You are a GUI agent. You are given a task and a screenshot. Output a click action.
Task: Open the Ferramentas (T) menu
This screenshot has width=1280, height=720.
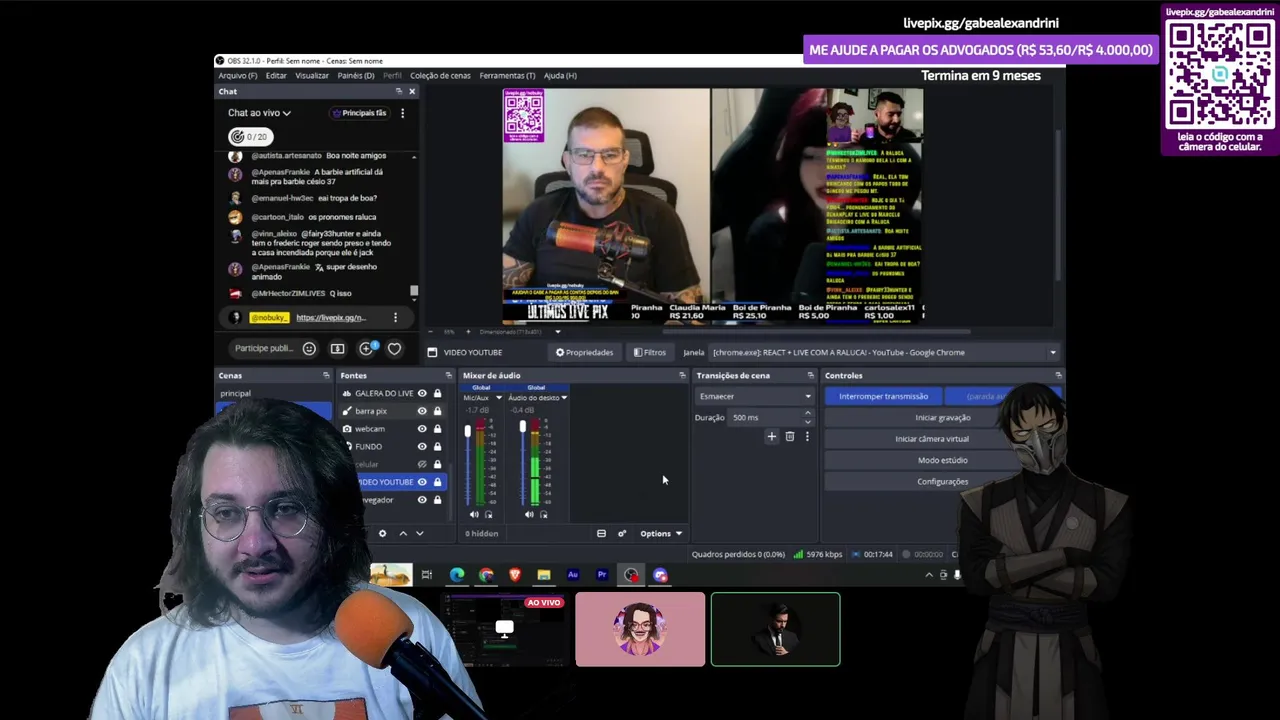[x=507, y=75]
